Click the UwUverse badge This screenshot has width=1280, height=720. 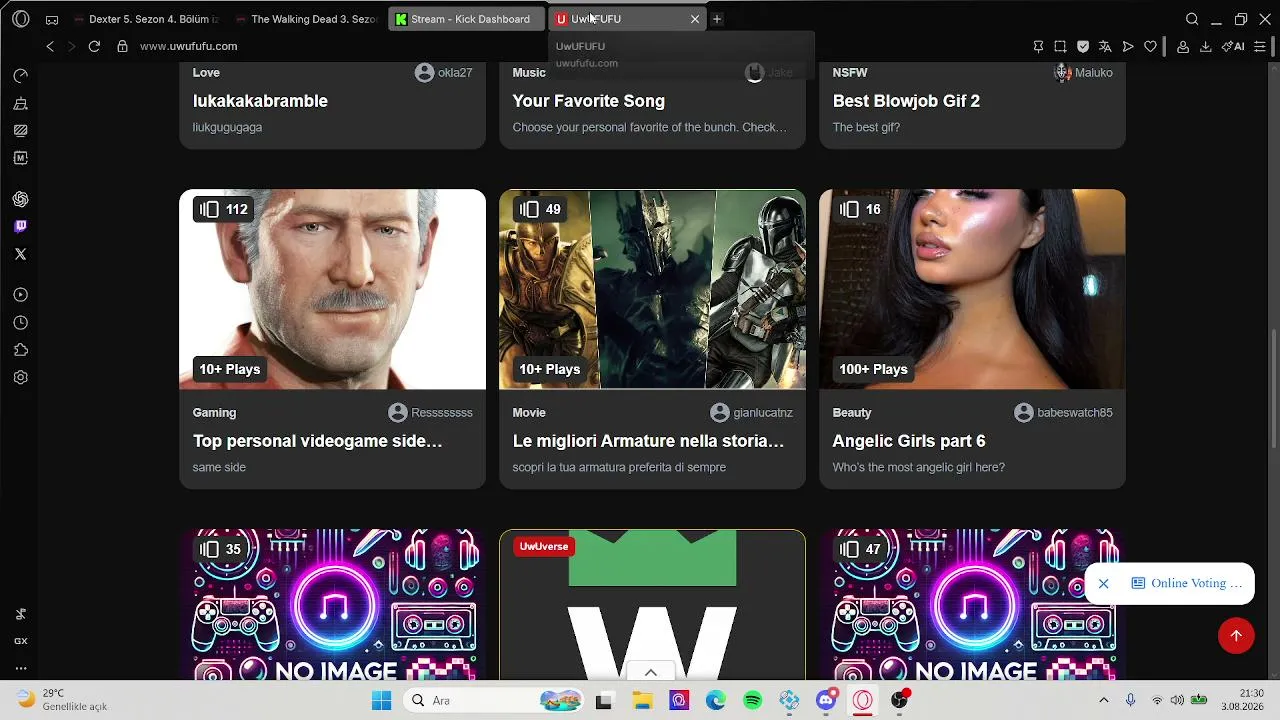click(544, 546)
